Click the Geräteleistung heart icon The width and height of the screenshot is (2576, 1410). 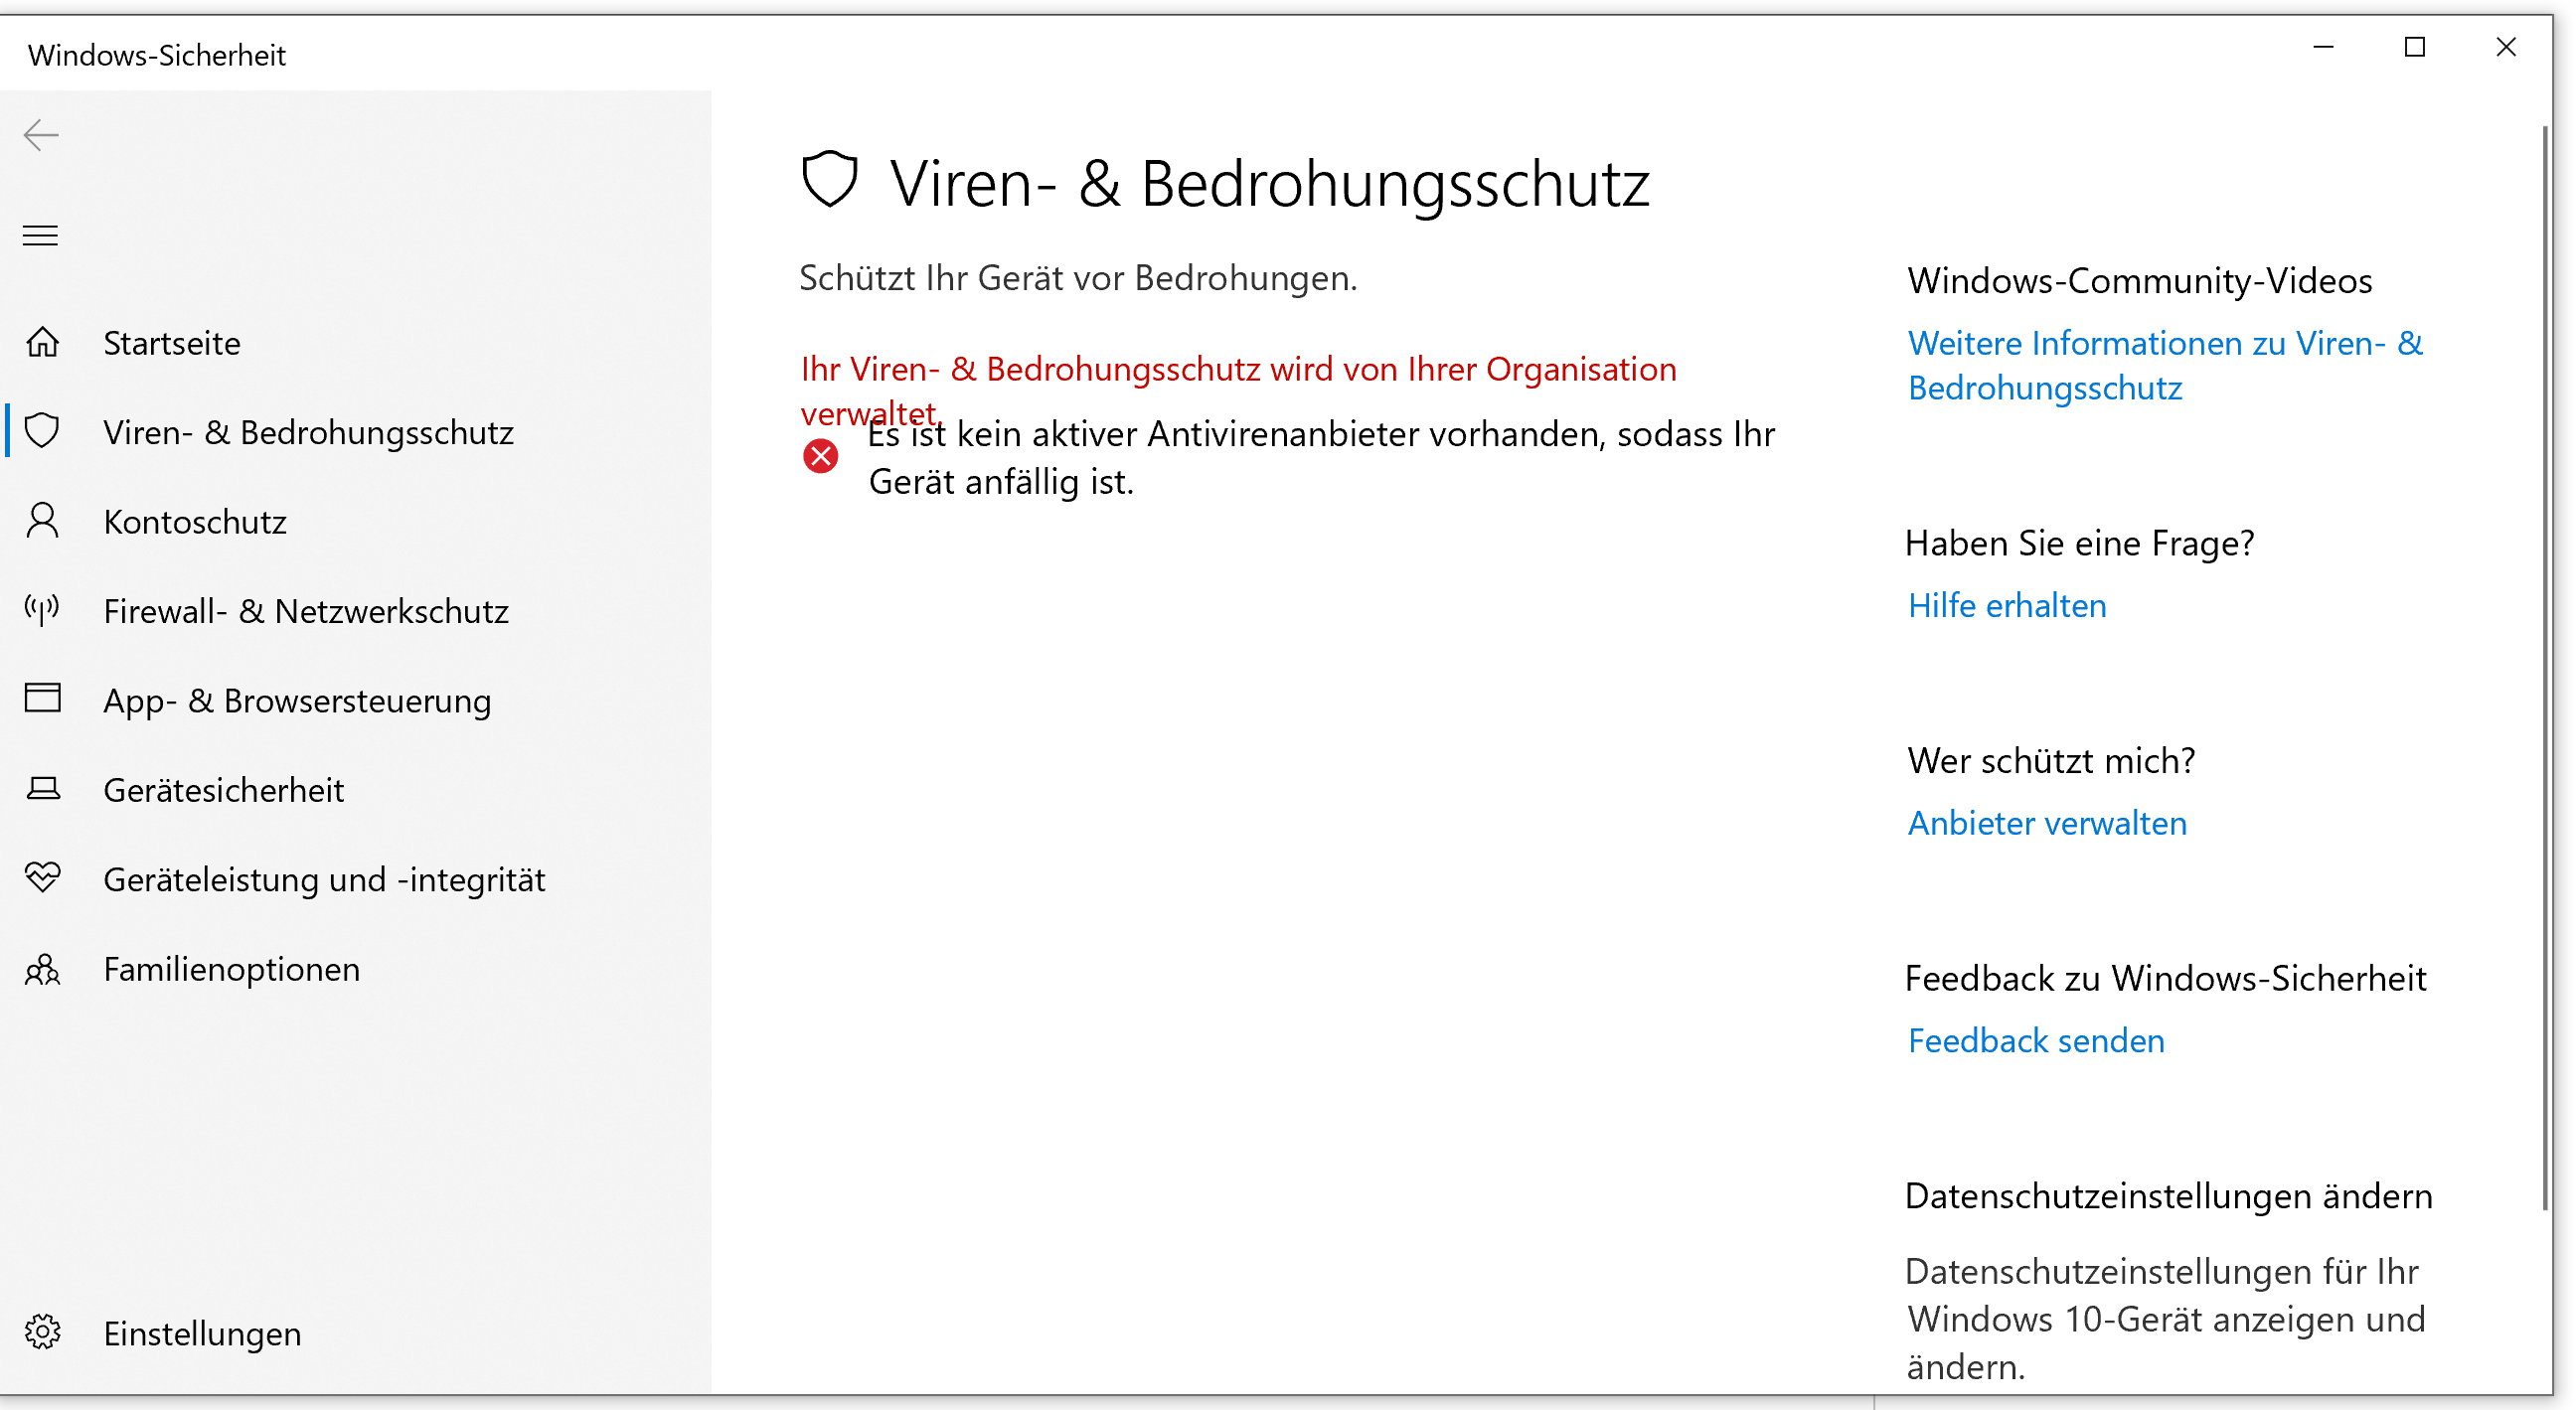(42, 878)
